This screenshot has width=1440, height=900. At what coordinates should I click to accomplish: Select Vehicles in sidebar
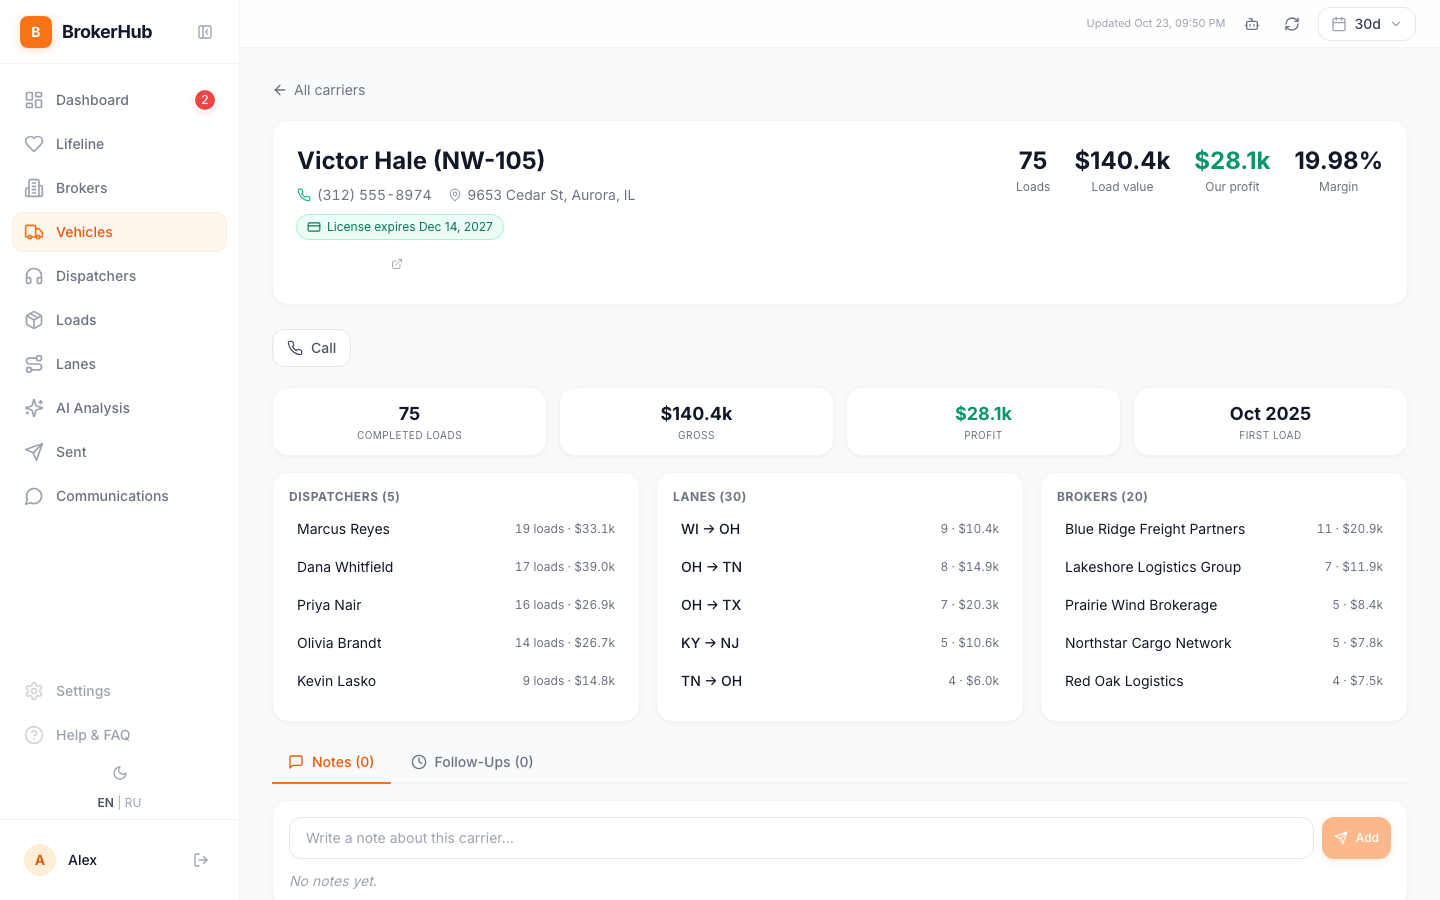[120, 232]
